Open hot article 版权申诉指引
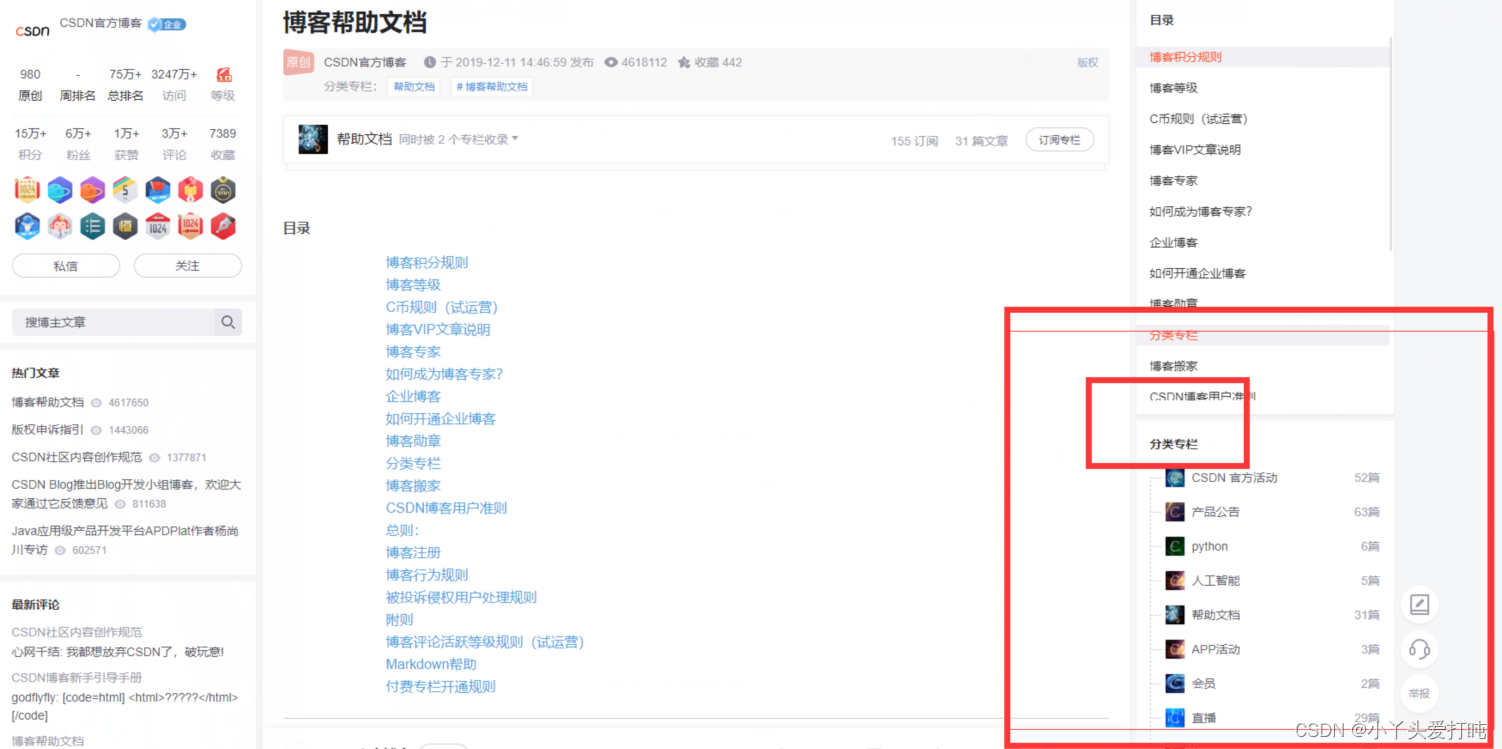1502x749 pixels. pos(48,430)
